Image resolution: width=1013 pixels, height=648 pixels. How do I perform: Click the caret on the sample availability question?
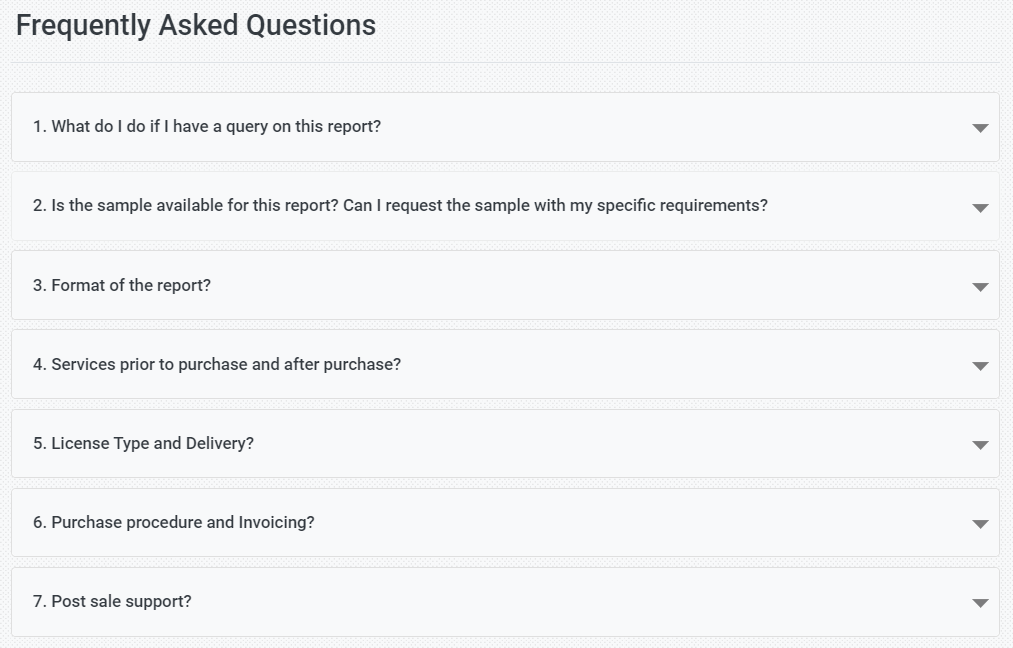(x=980, y=208)
